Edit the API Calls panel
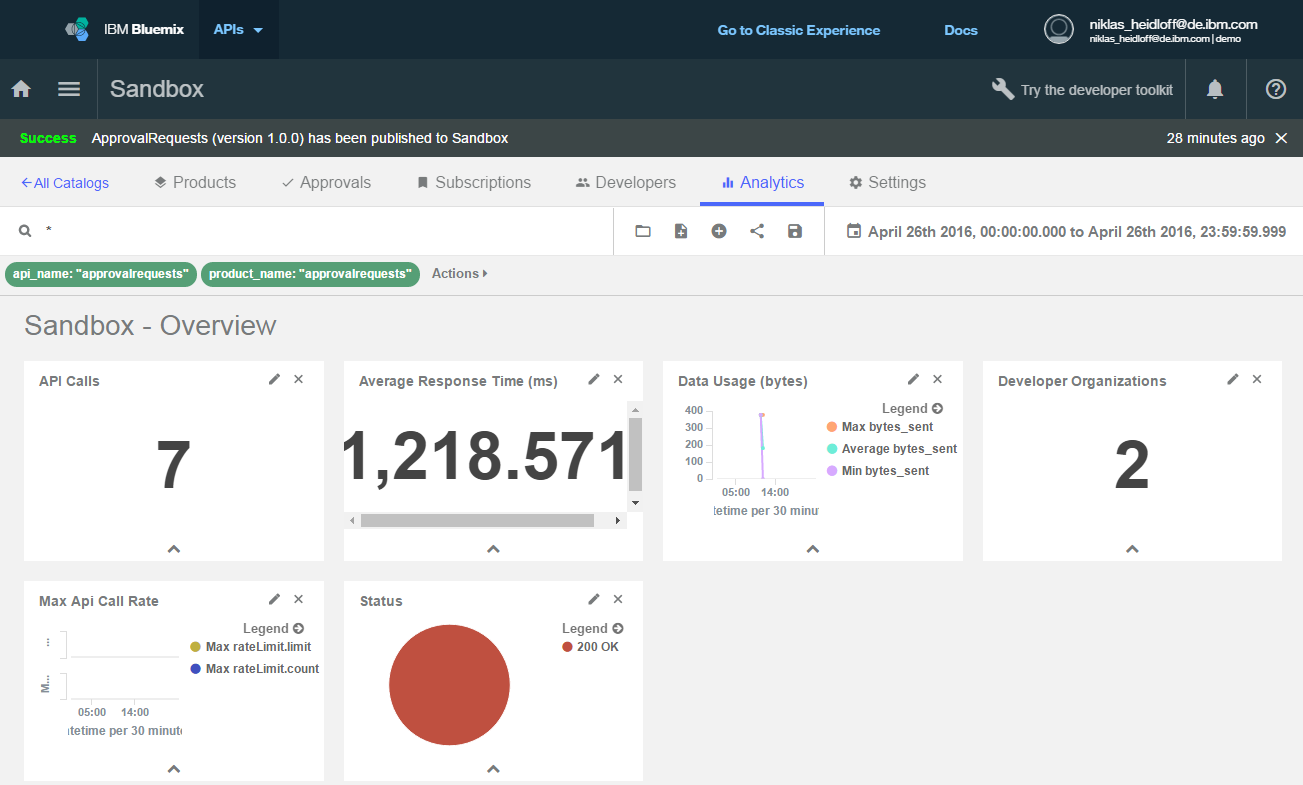The image size is (1303, 785). click(x=274, y=379)
